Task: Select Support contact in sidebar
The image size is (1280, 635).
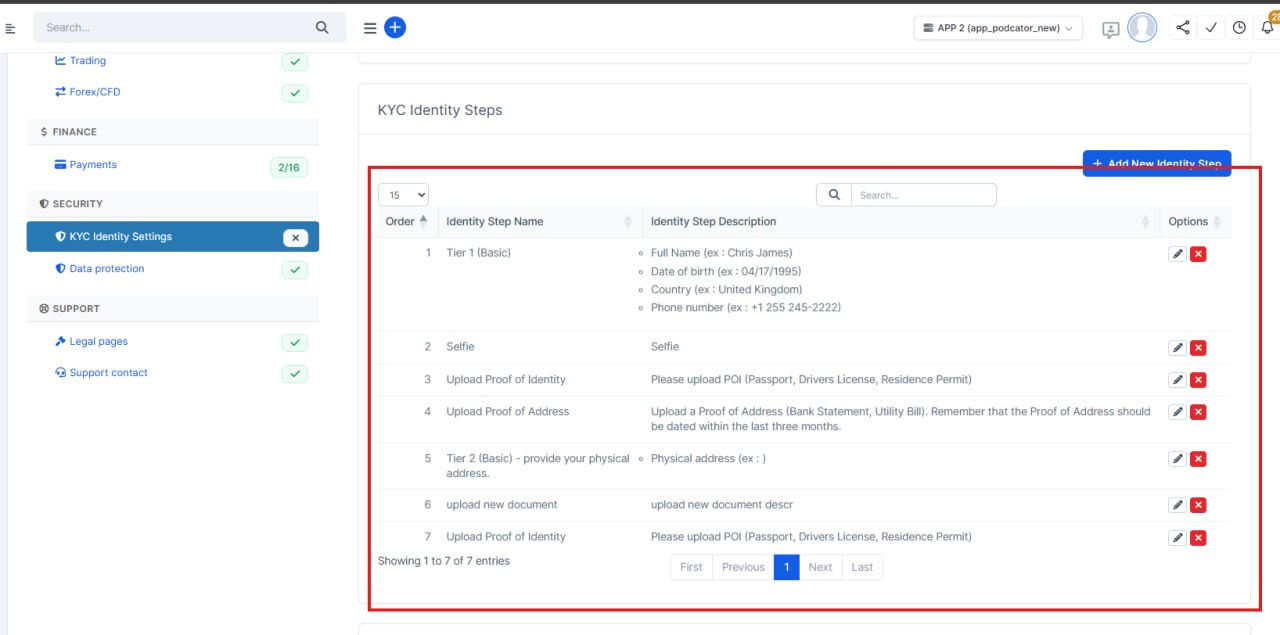Action: click(108, 373)
